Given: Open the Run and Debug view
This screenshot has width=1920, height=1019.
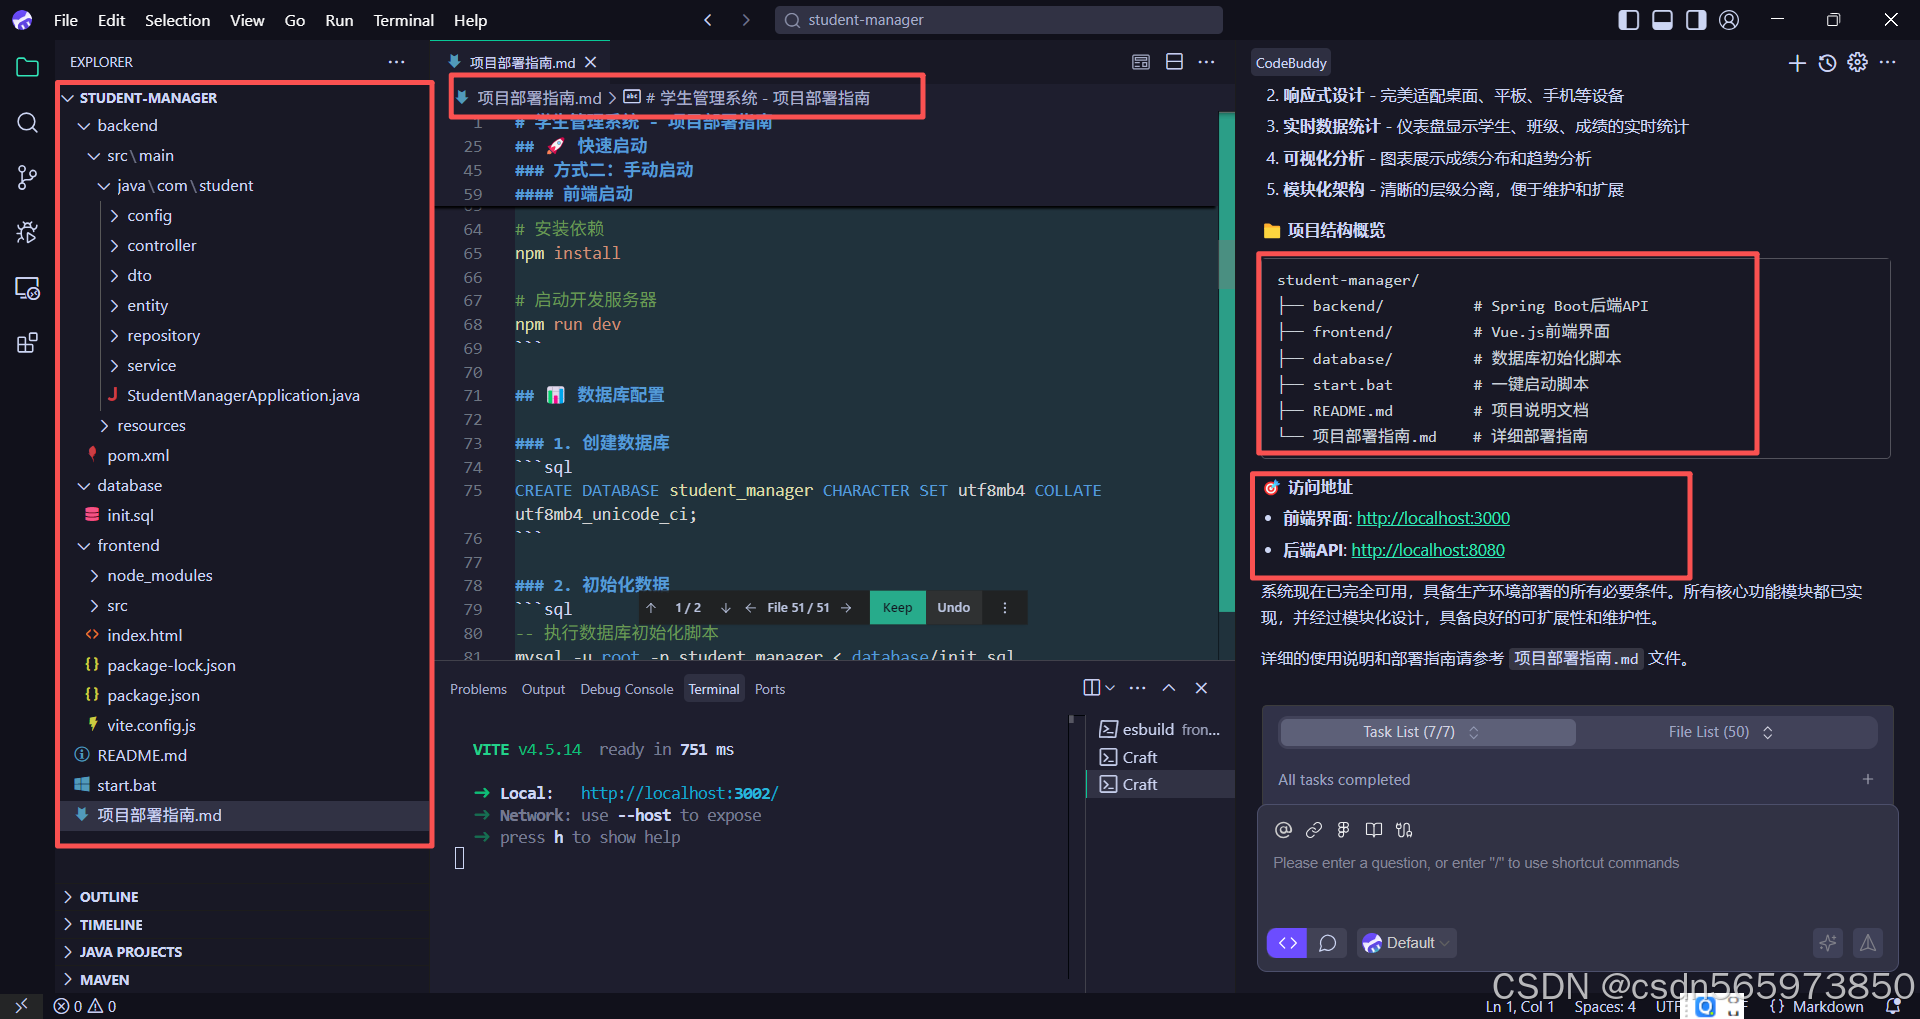Looking at the screenshot, I should click(x=27, y=232).
